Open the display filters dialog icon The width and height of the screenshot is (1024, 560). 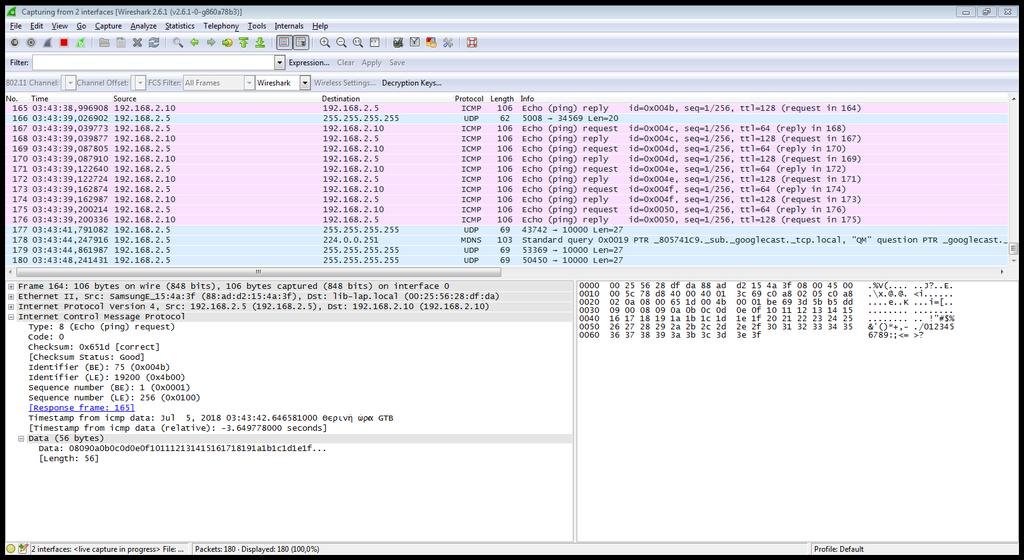click(415, 42)
